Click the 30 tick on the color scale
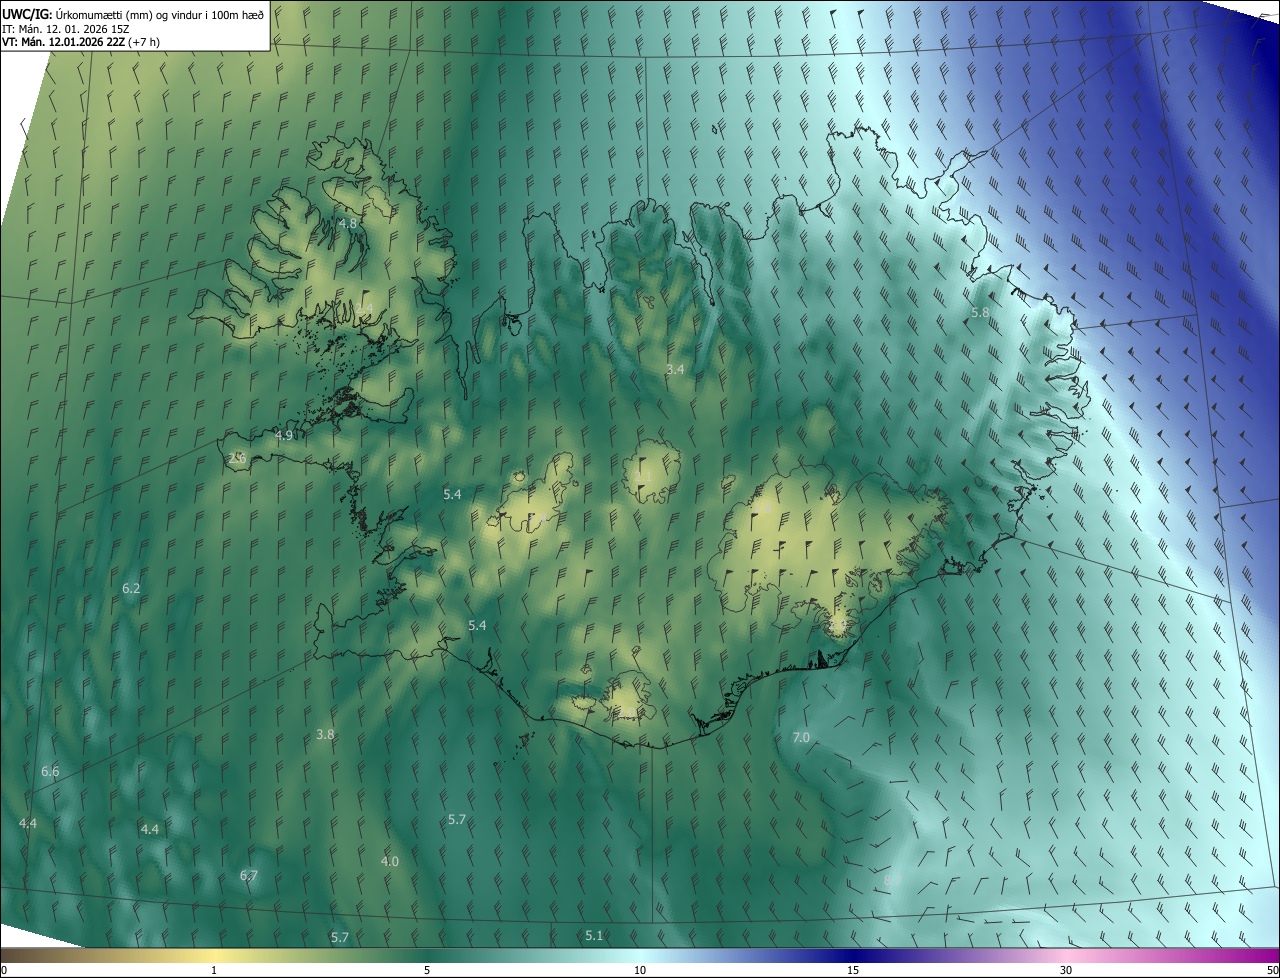Screen dimensions: 1280x978 pos(1066,971)
